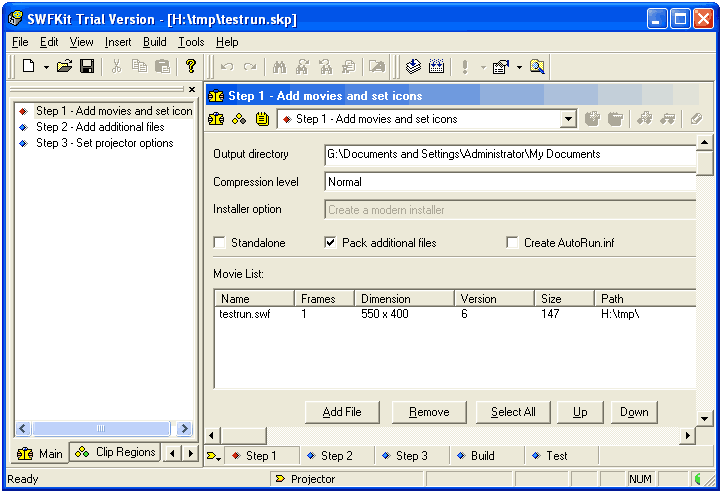Open the File menu

[20, 42]
